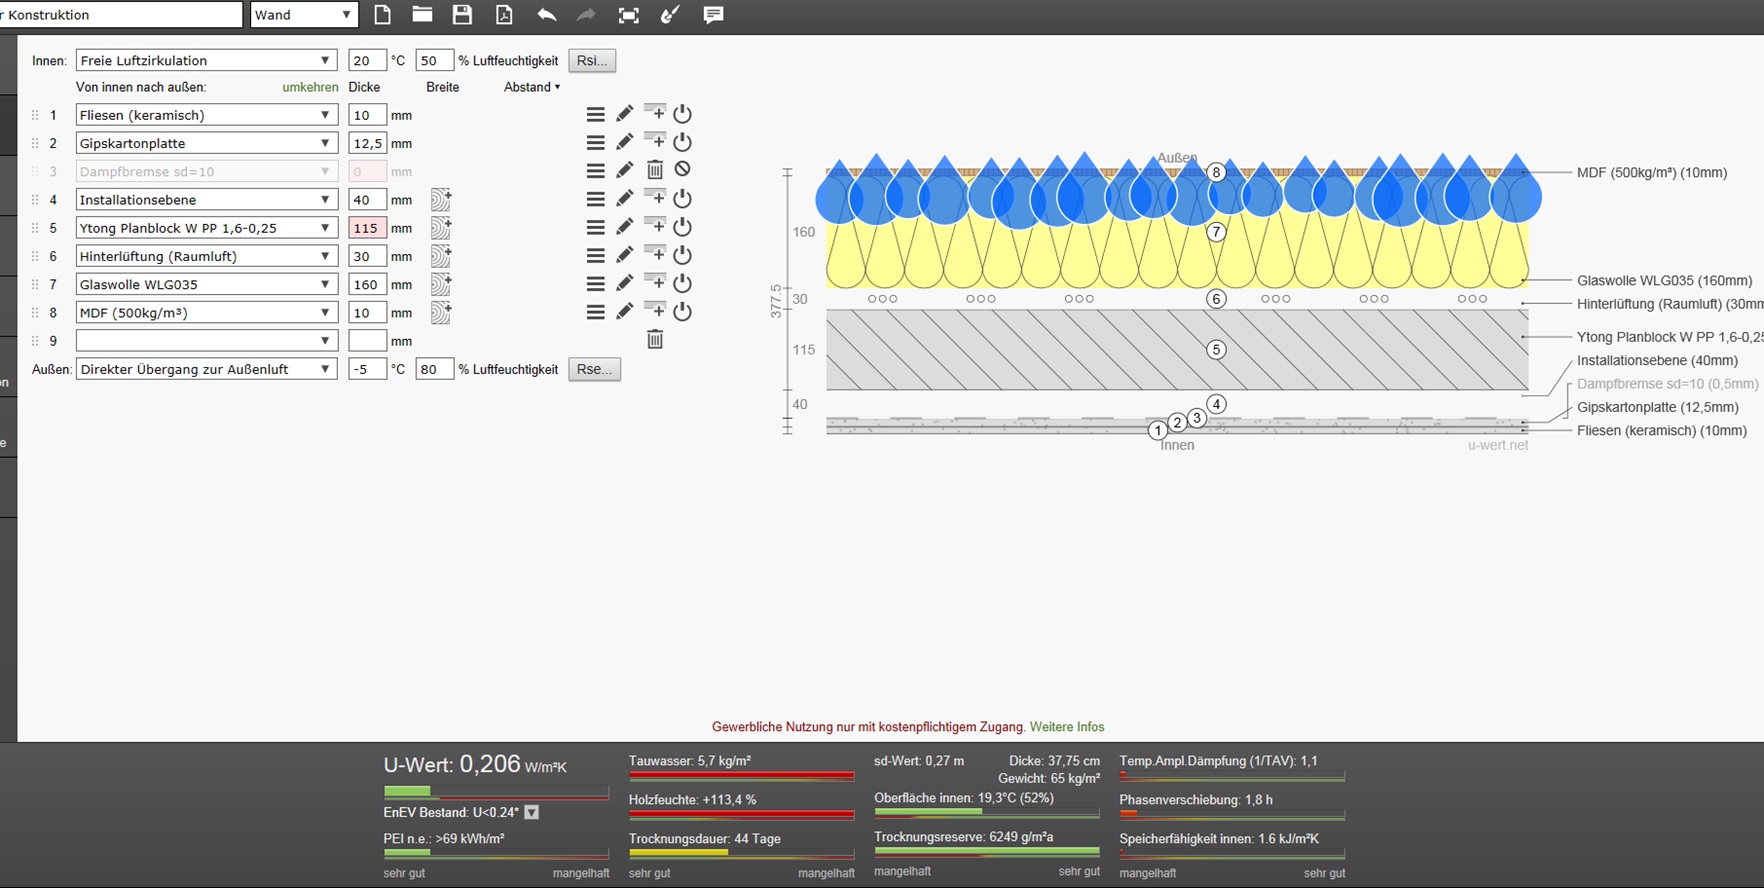
Task: Edit the Gipskartonplatte layer with pencil
Action: [x=624, y=142]
